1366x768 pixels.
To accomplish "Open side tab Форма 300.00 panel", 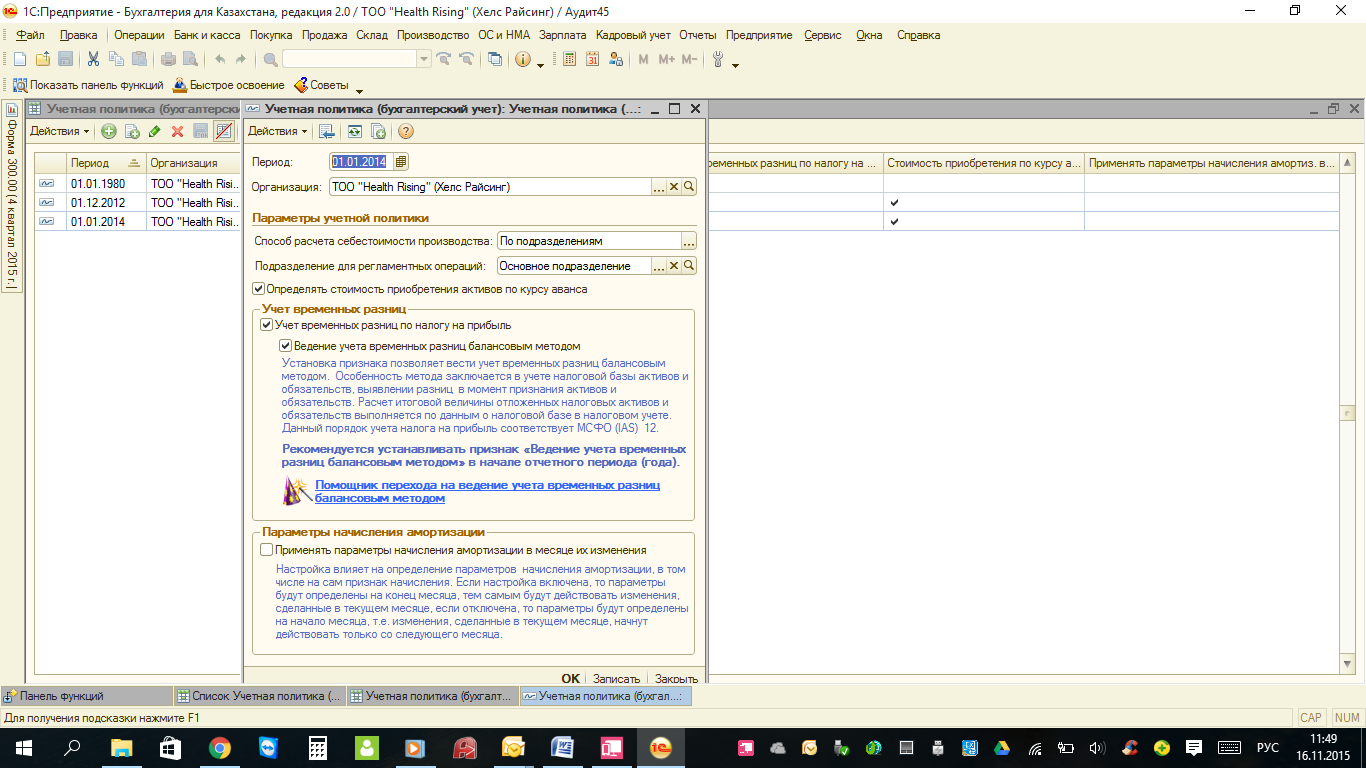I will (x=12, y=194).
